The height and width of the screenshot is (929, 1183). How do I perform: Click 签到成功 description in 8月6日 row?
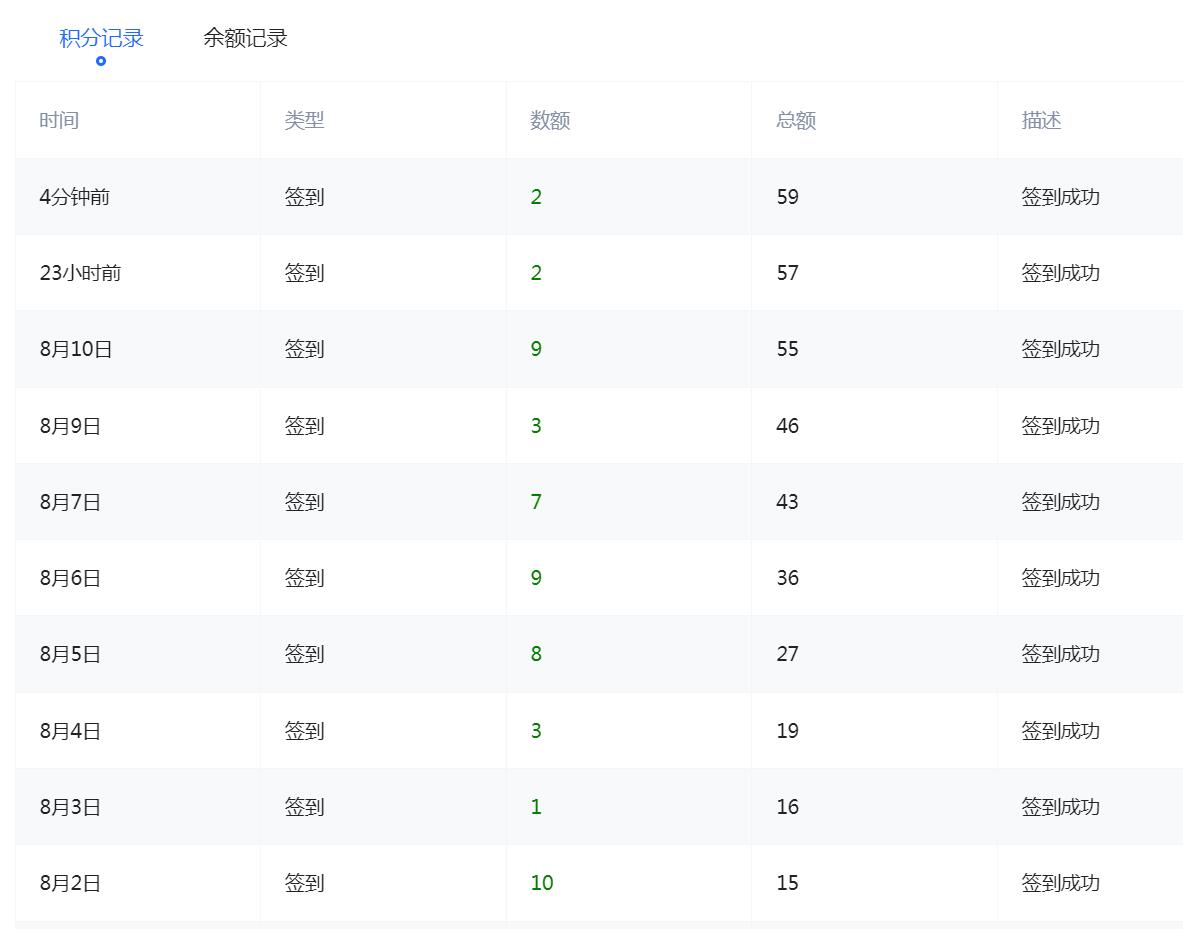pyautogui.click(x=1061, y=578)
